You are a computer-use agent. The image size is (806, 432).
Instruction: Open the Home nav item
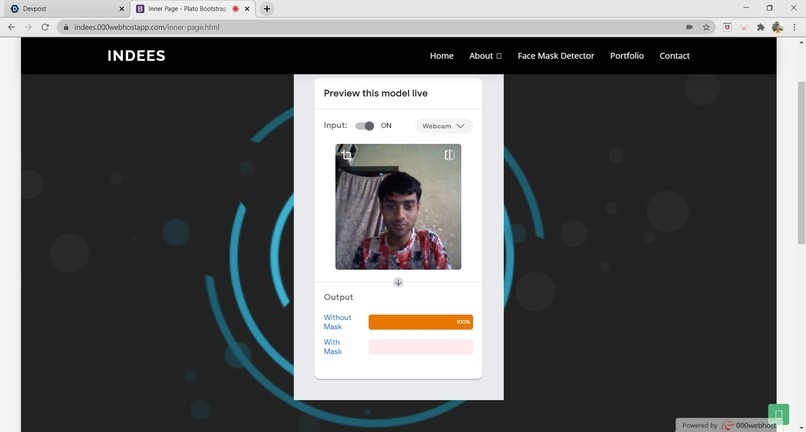442,56
